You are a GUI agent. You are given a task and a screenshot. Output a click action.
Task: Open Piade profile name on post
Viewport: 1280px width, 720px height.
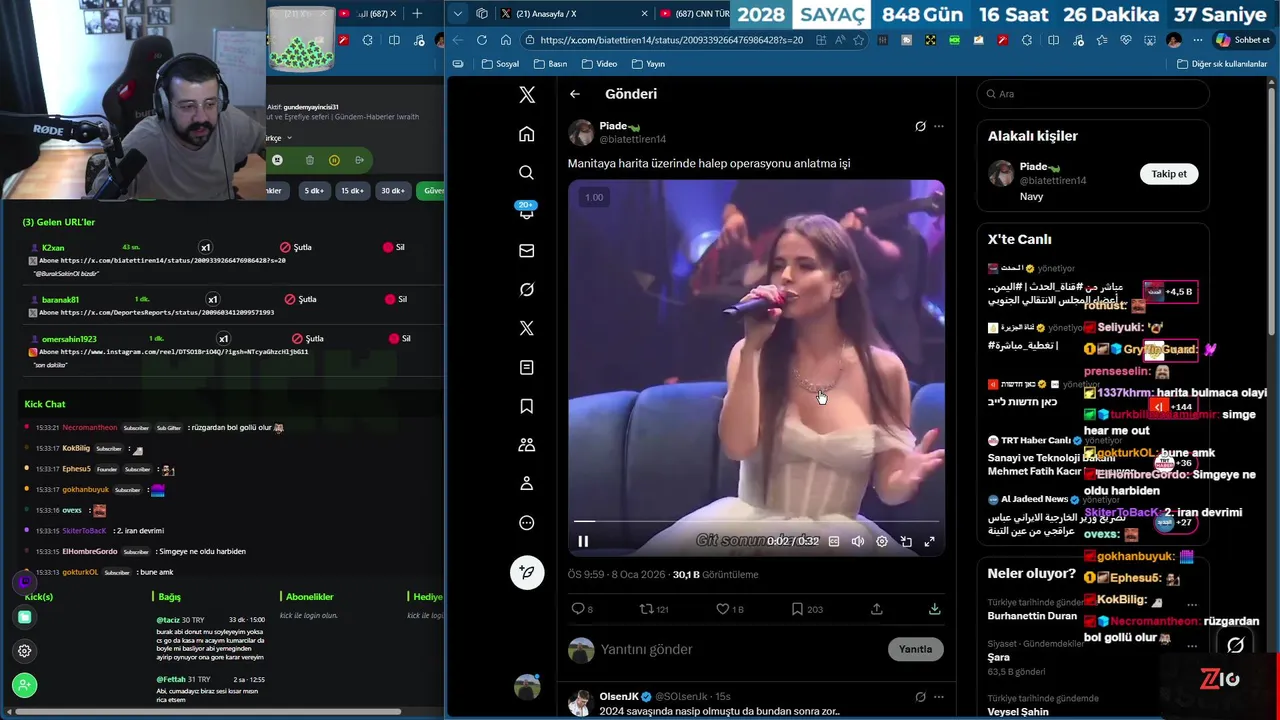(x=613, y=126)
